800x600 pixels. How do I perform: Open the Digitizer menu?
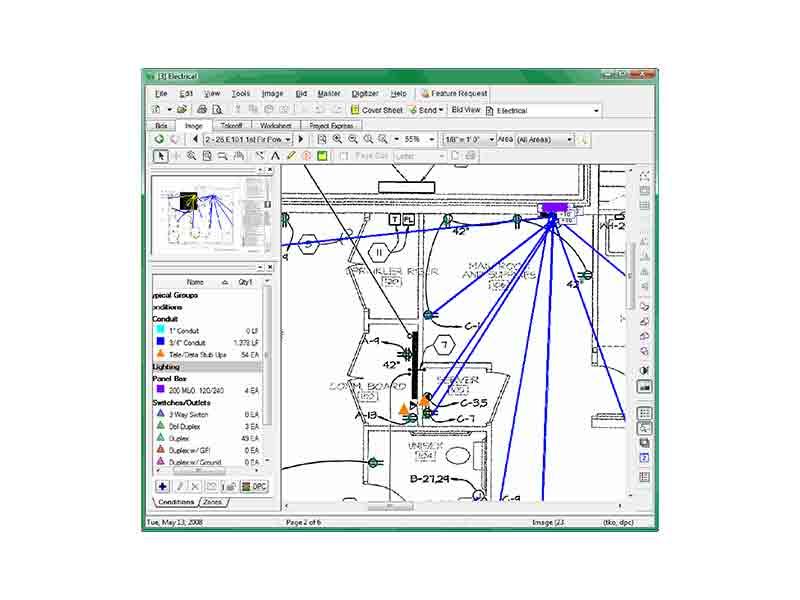coord(365,93)
